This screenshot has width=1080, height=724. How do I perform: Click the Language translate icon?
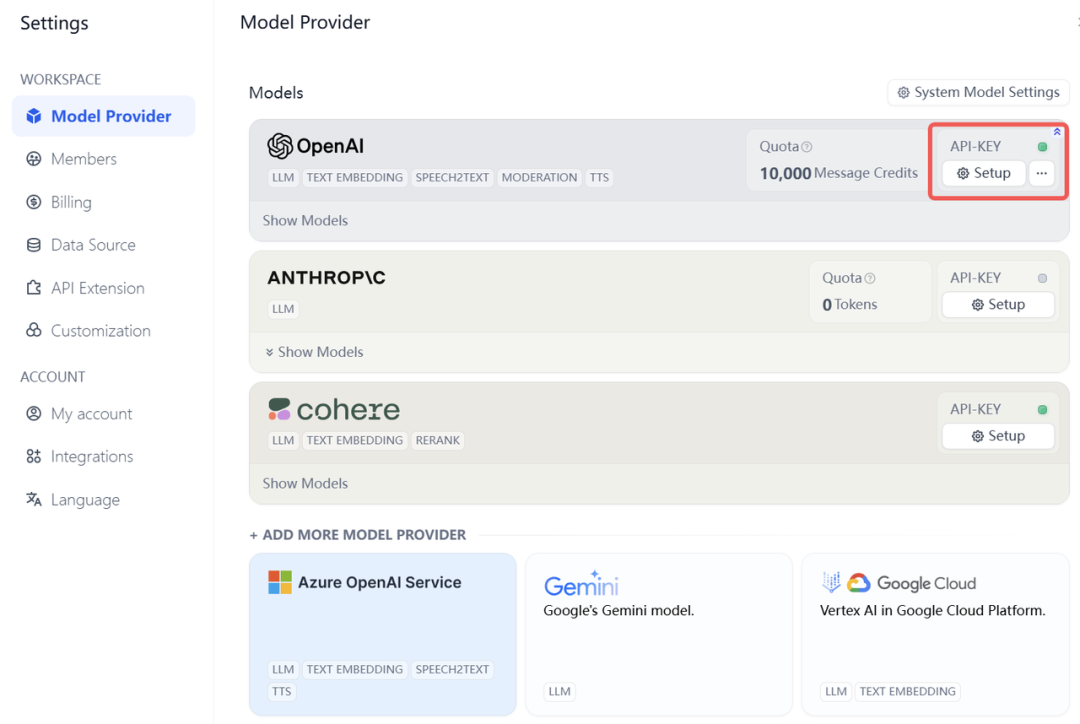coord(34,500)
